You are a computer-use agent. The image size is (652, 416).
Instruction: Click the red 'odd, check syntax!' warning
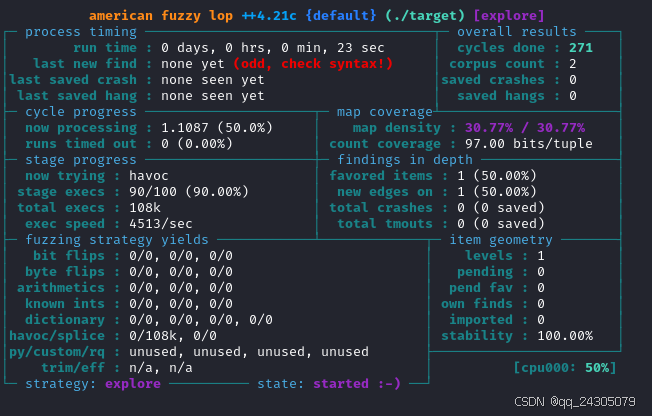[313, 64]
